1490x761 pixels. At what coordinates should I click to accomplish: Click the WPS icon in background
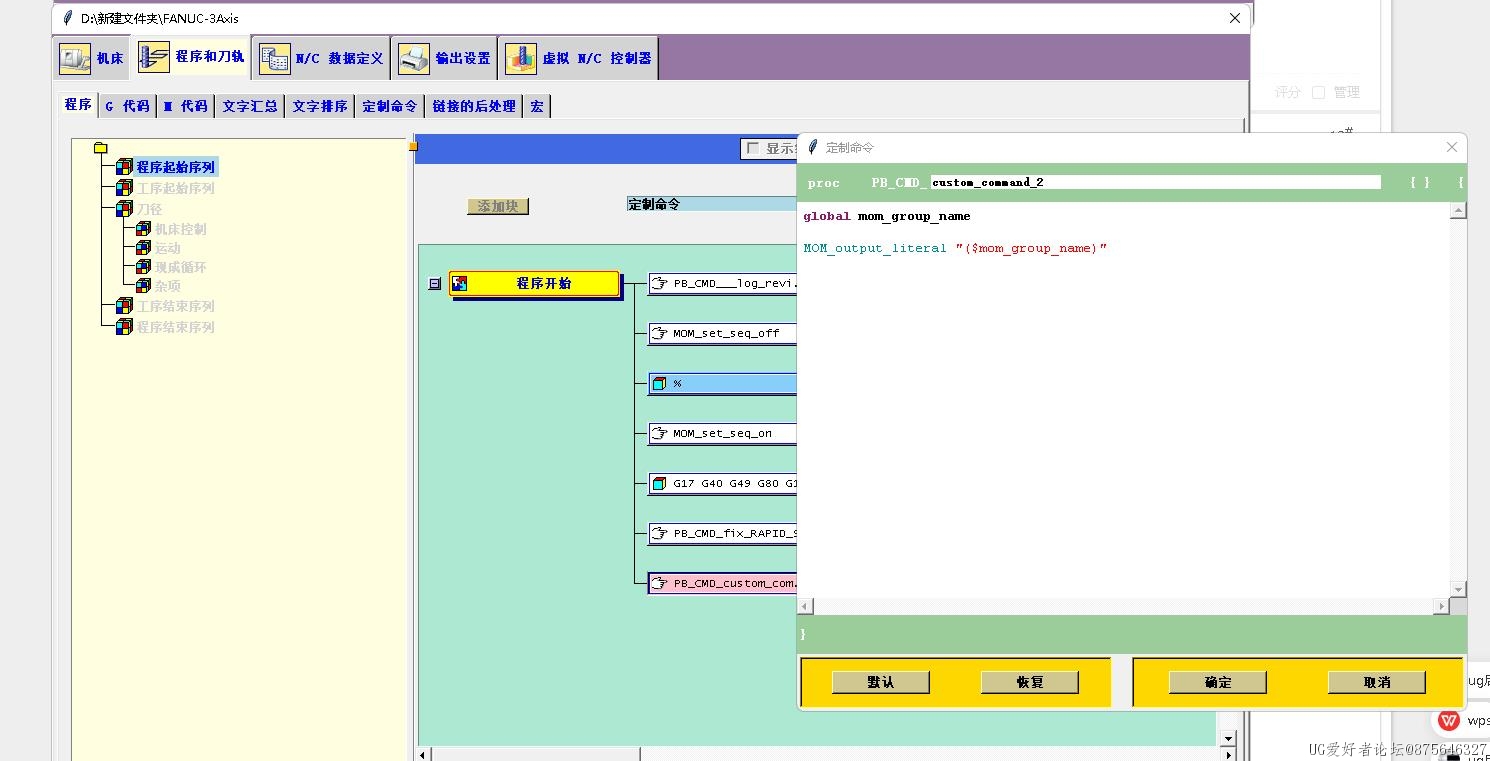coord(1448,720)
